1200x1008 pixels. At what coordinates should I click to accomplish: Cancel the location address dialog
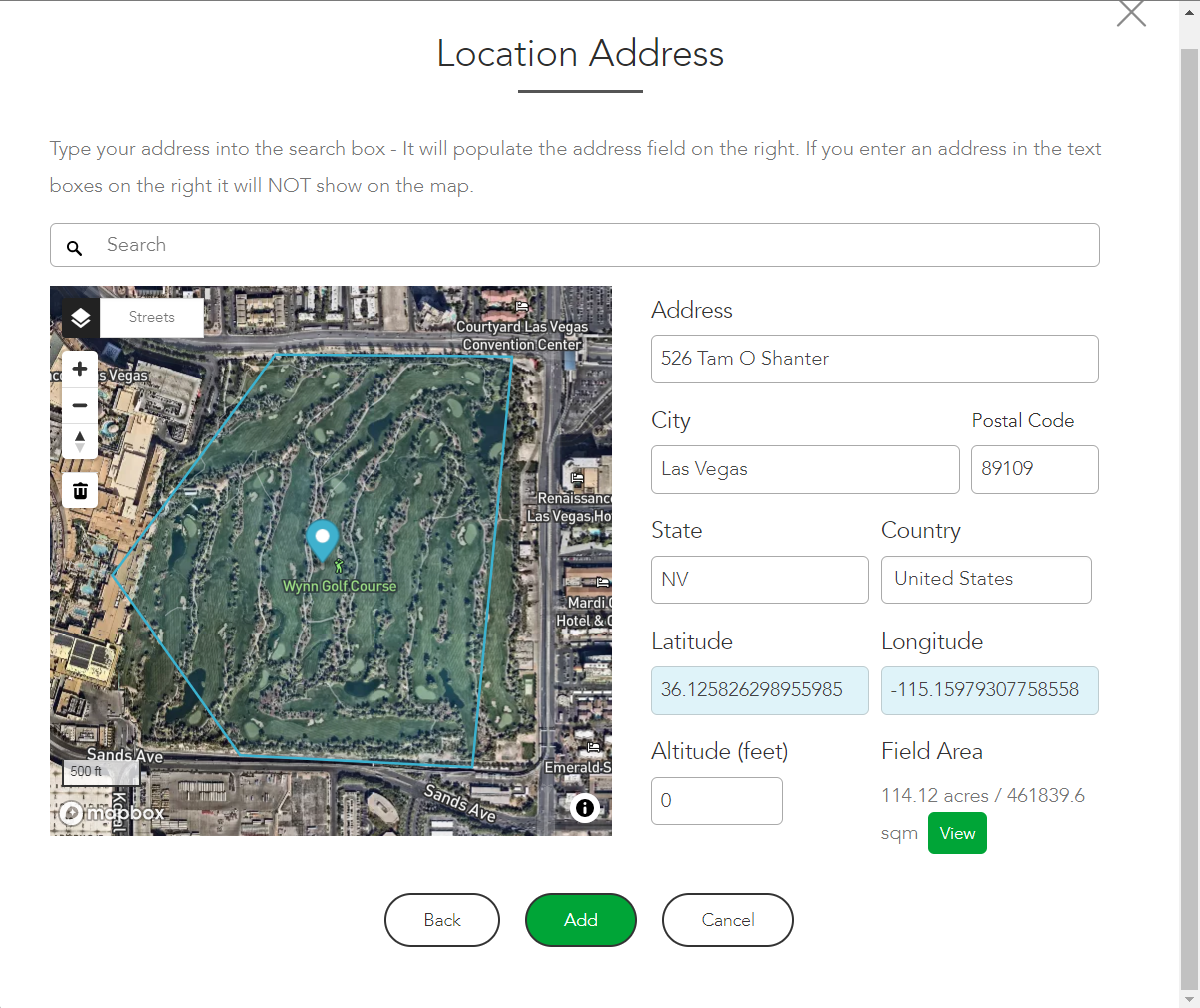728,920
